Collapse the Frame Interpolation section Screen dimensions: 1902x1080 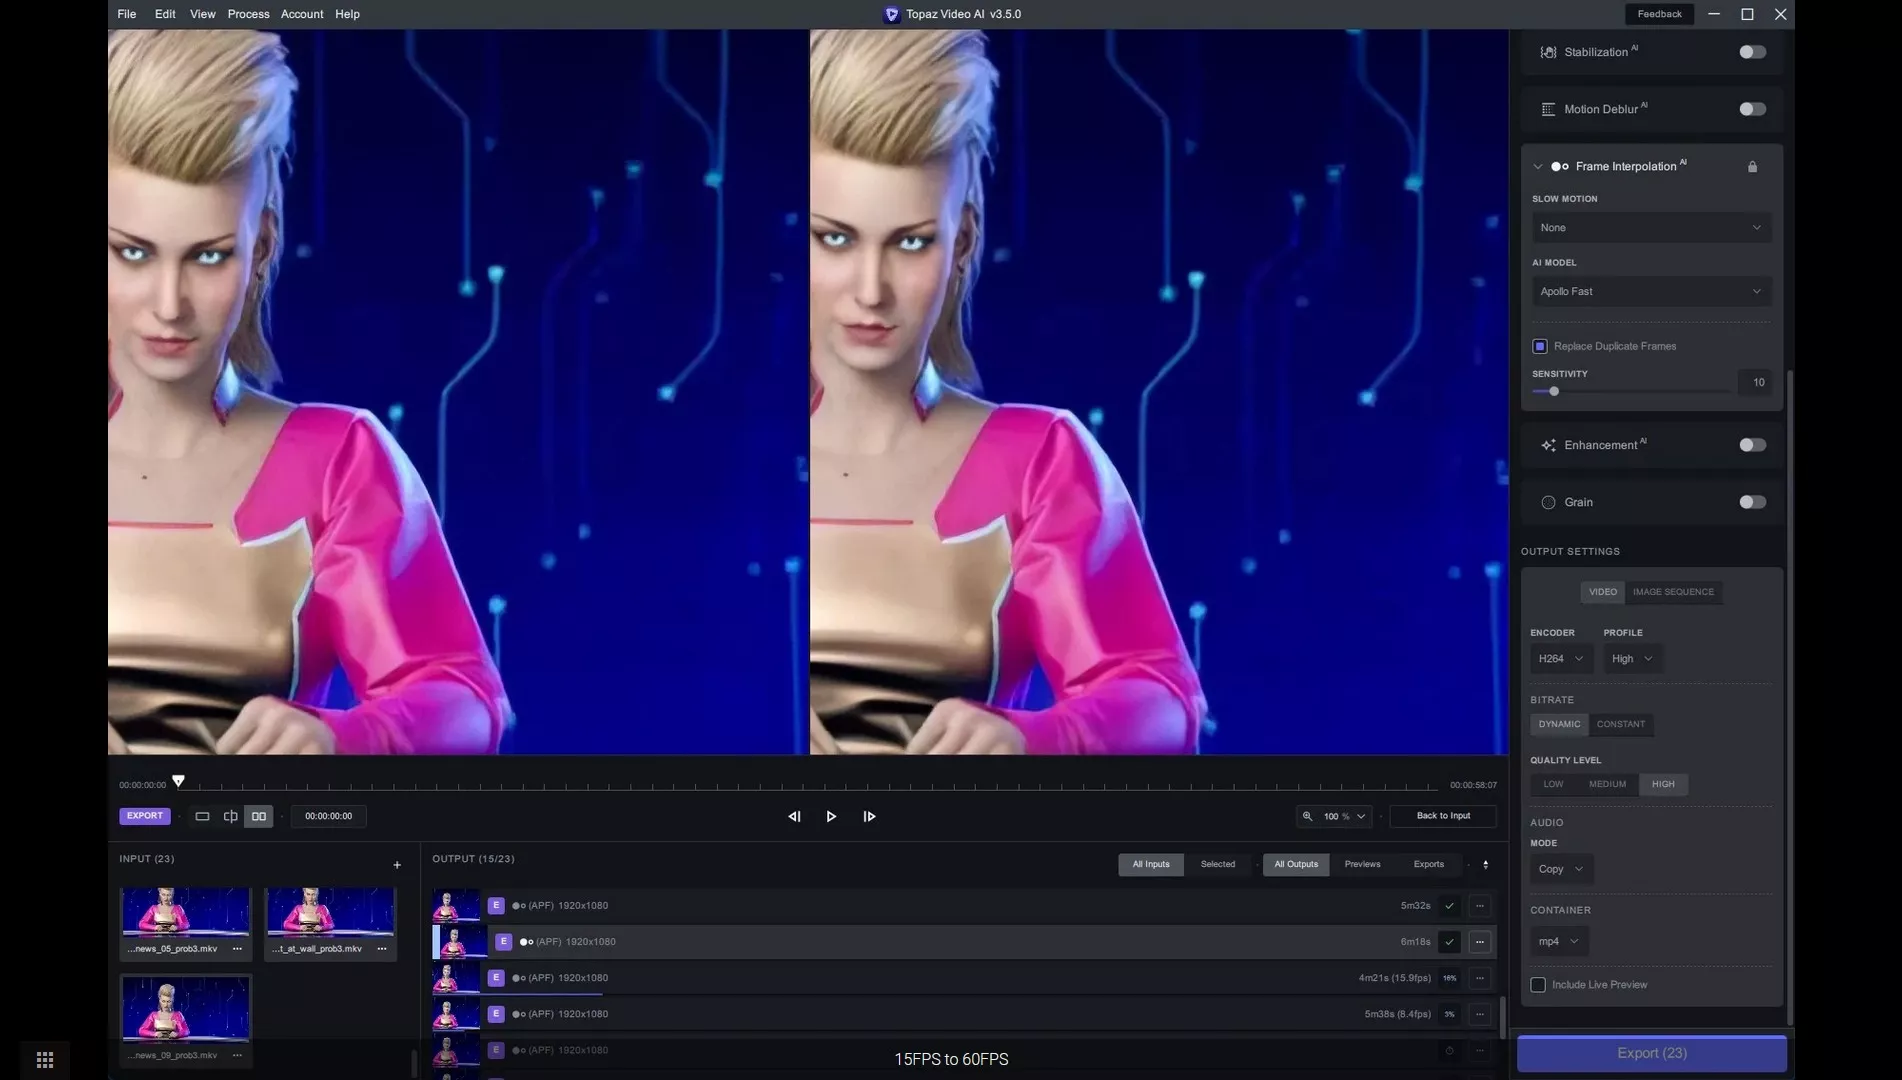1538,167
